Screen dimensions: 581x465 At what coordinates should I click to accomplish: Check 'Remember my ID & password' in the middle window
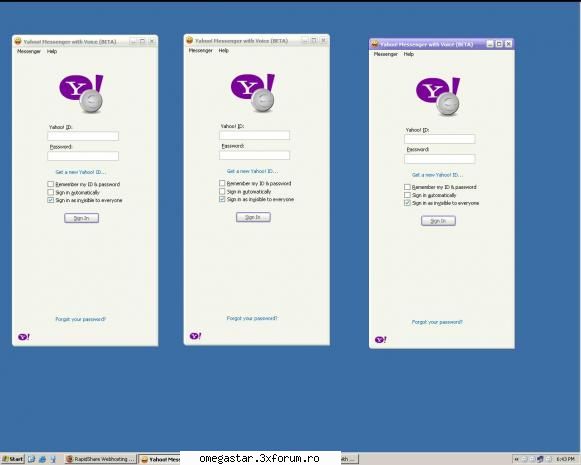click(222, 183)
